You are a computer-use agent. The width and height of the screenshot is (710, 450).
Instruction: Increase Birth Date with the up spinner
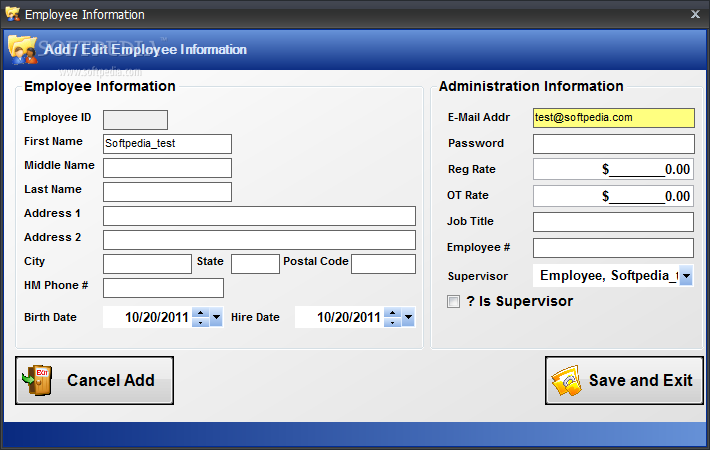click(200, 313)
